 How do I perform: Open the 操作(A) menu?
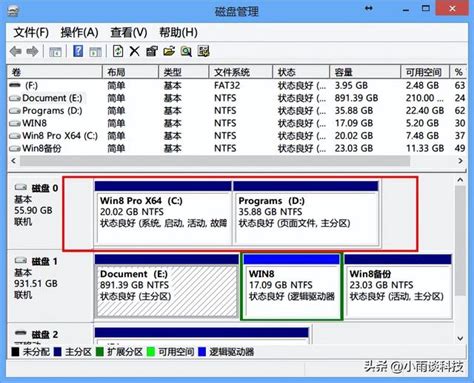click(79, 33)
